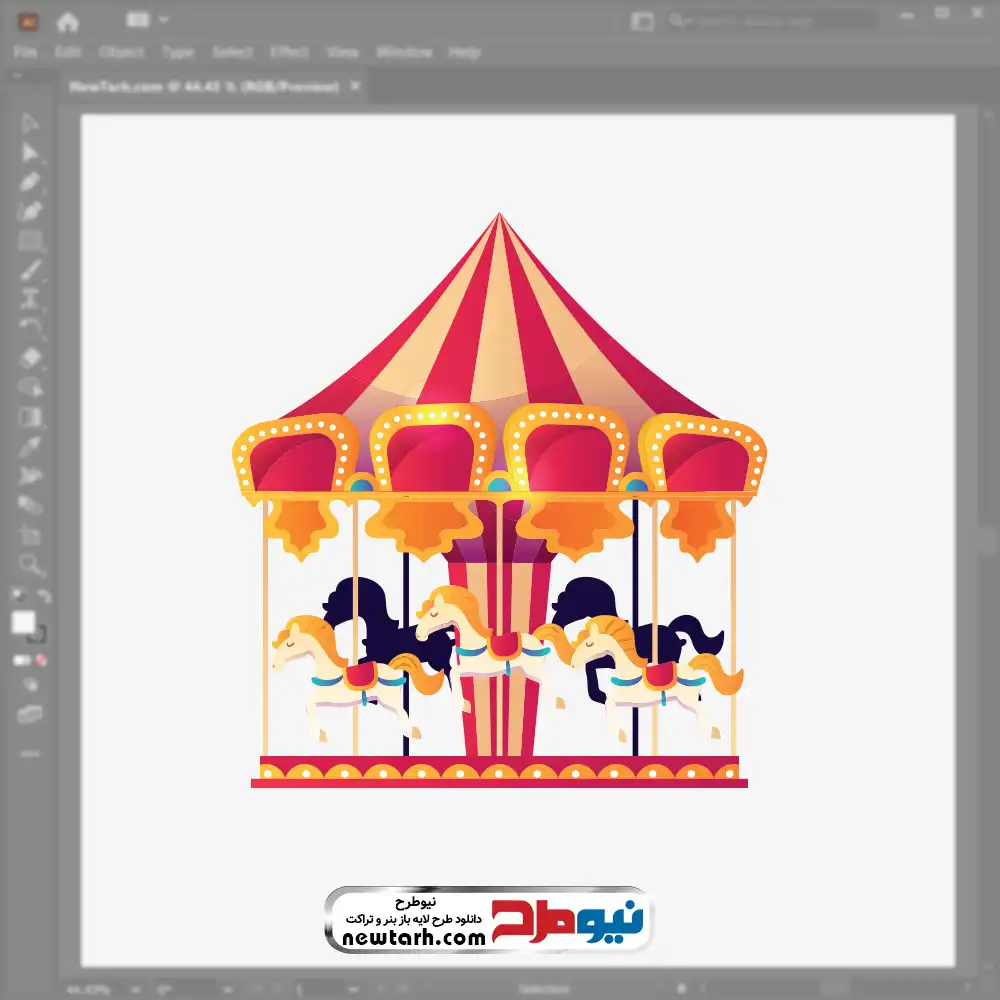1000x1000 pixels.
Task: Pick the Pen tool
Action: [30, 182]
